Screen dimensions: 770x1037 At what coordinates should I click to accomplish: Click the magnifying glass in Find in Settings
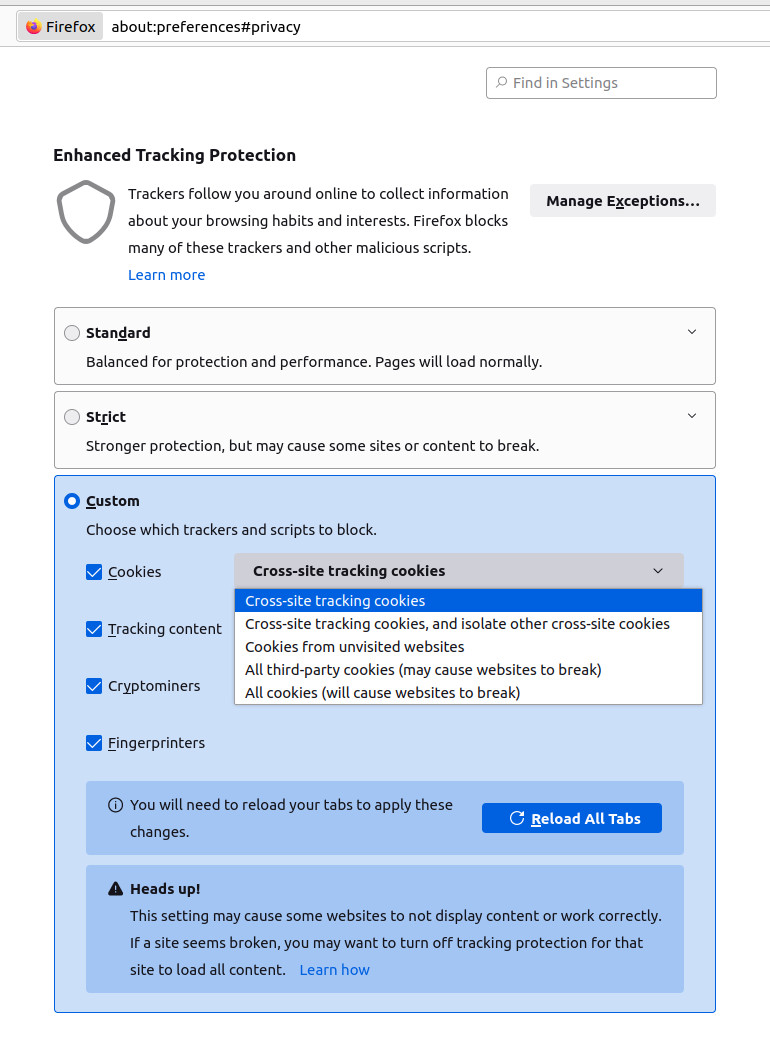(x=501, y=83)
